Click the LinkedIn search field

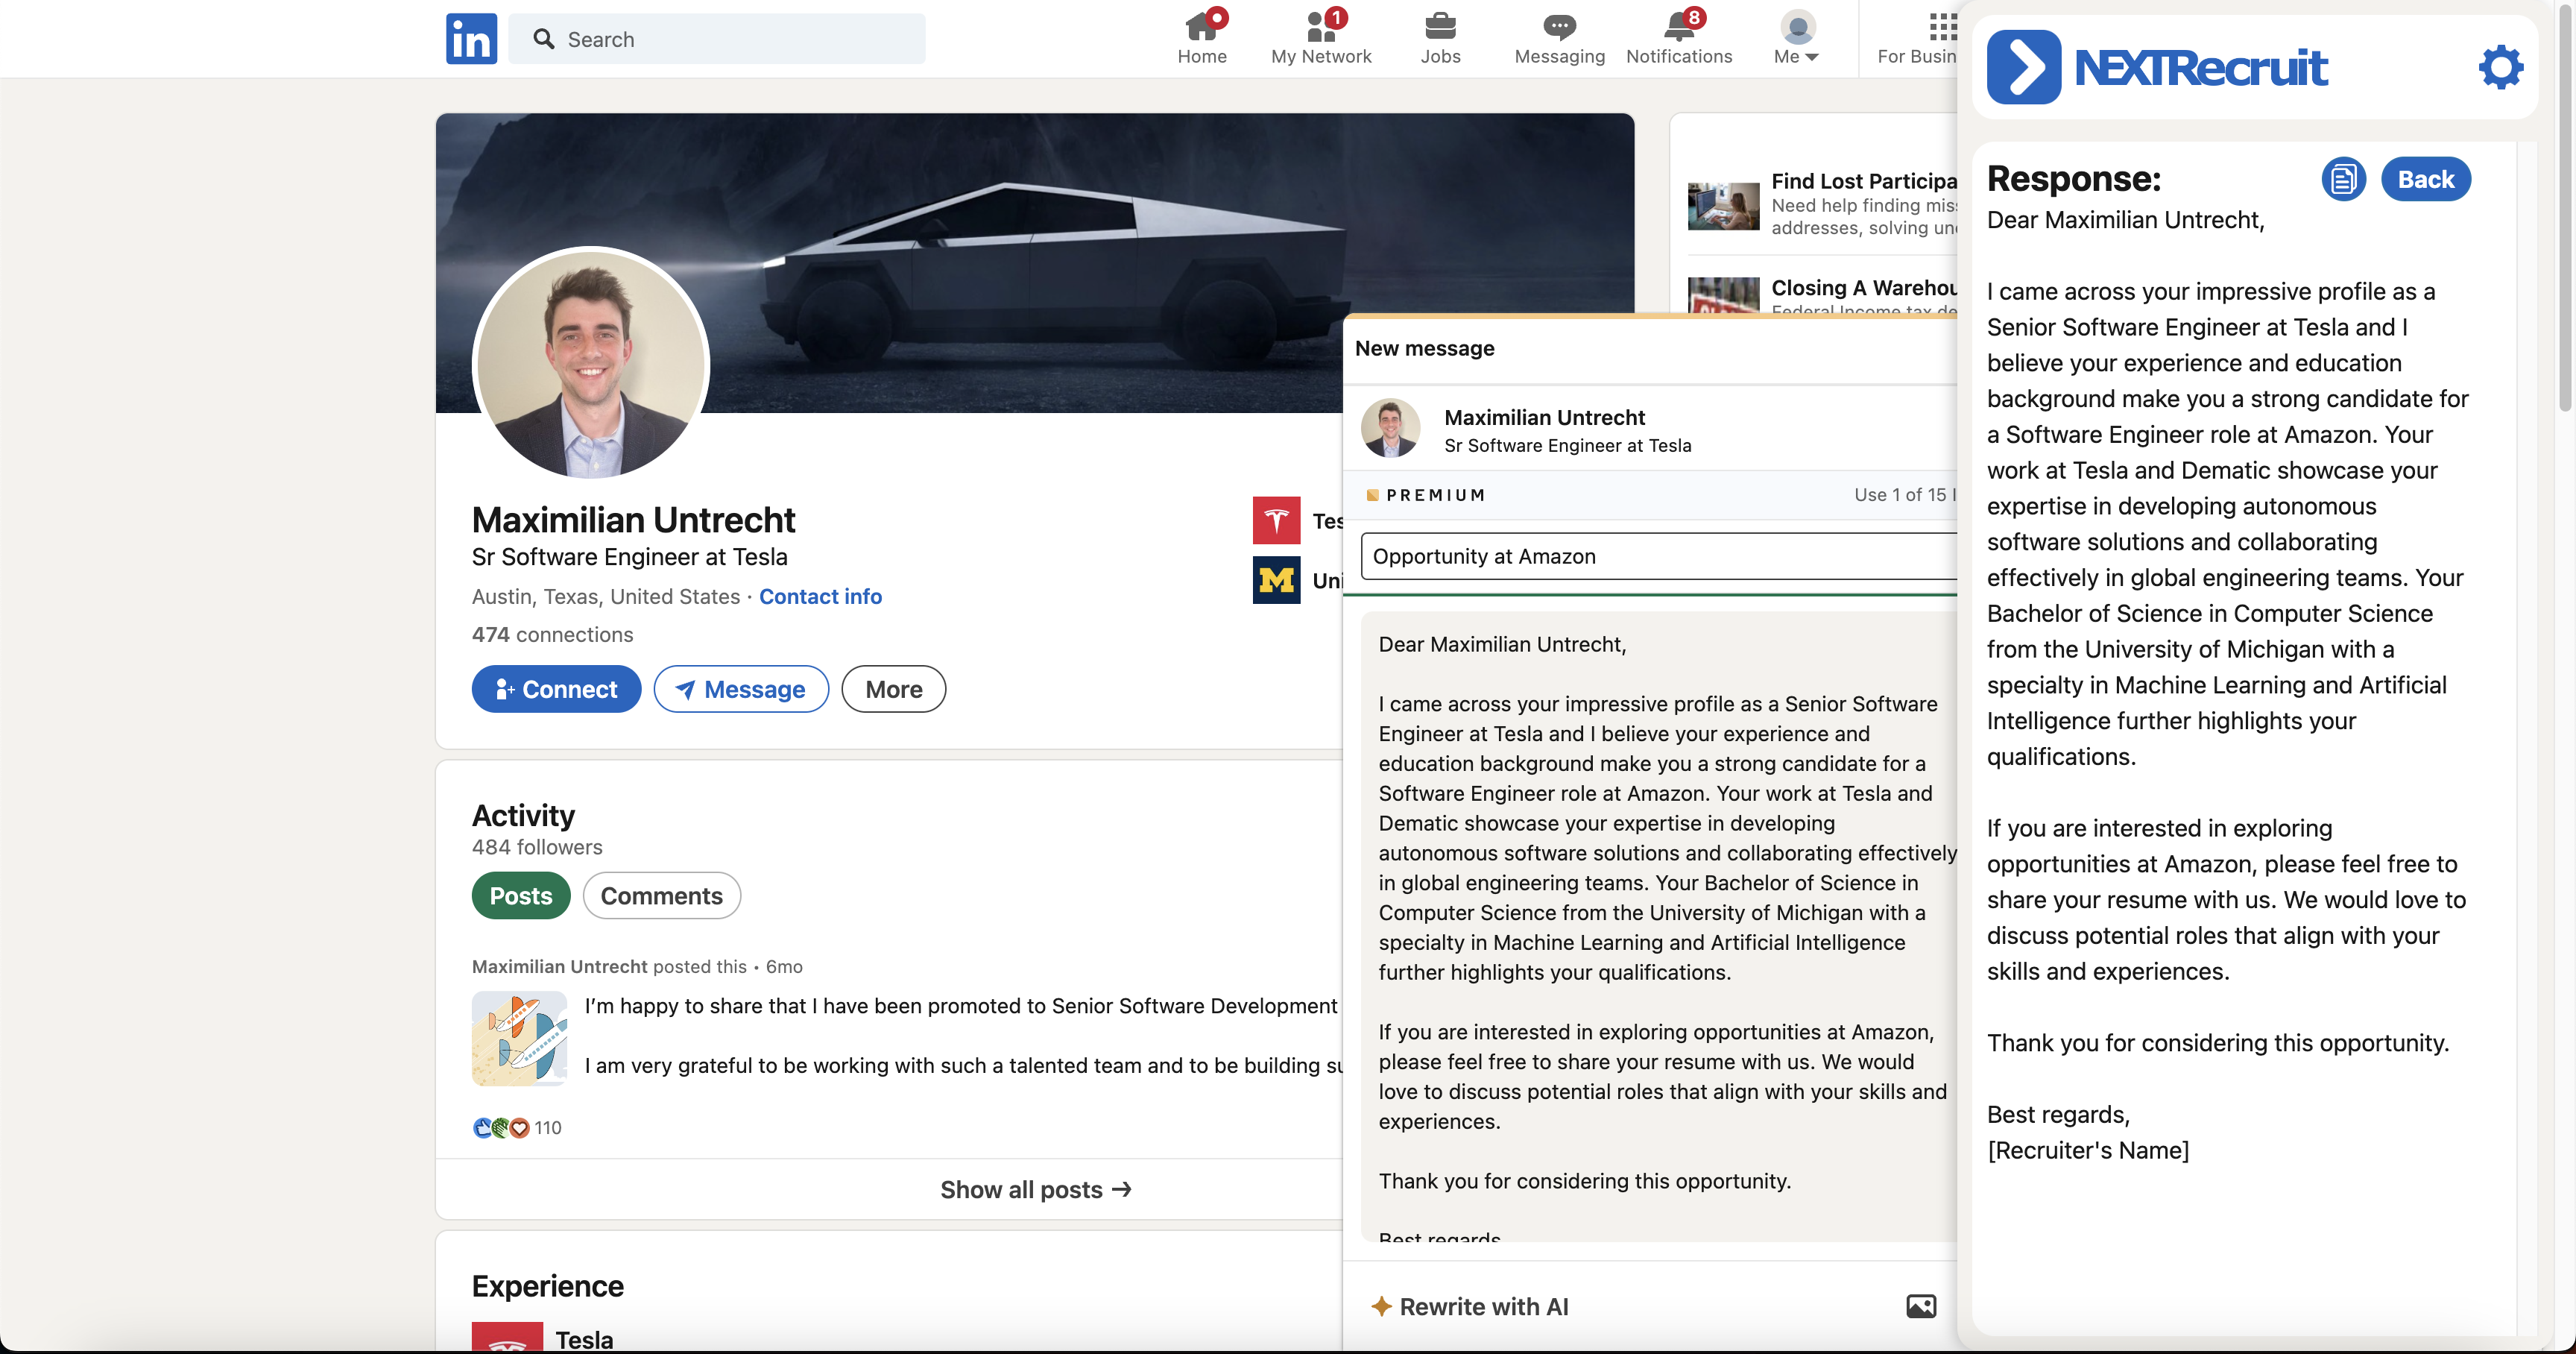[716, 39]
